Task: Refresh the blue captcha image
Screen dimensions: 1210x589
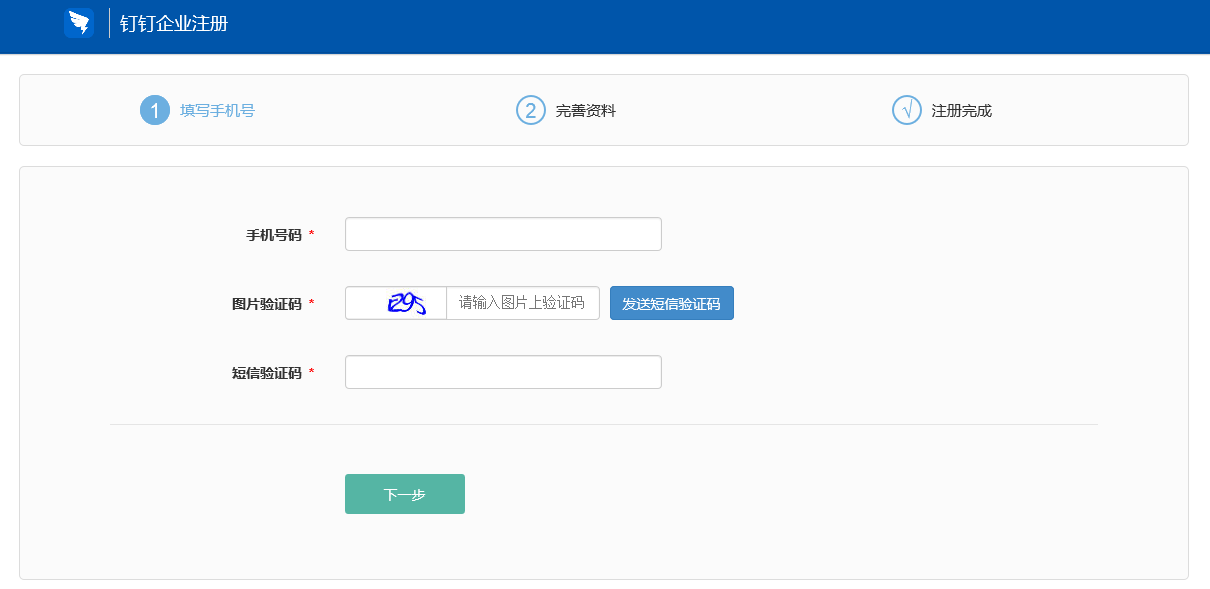Action: (x=397, y=303)
